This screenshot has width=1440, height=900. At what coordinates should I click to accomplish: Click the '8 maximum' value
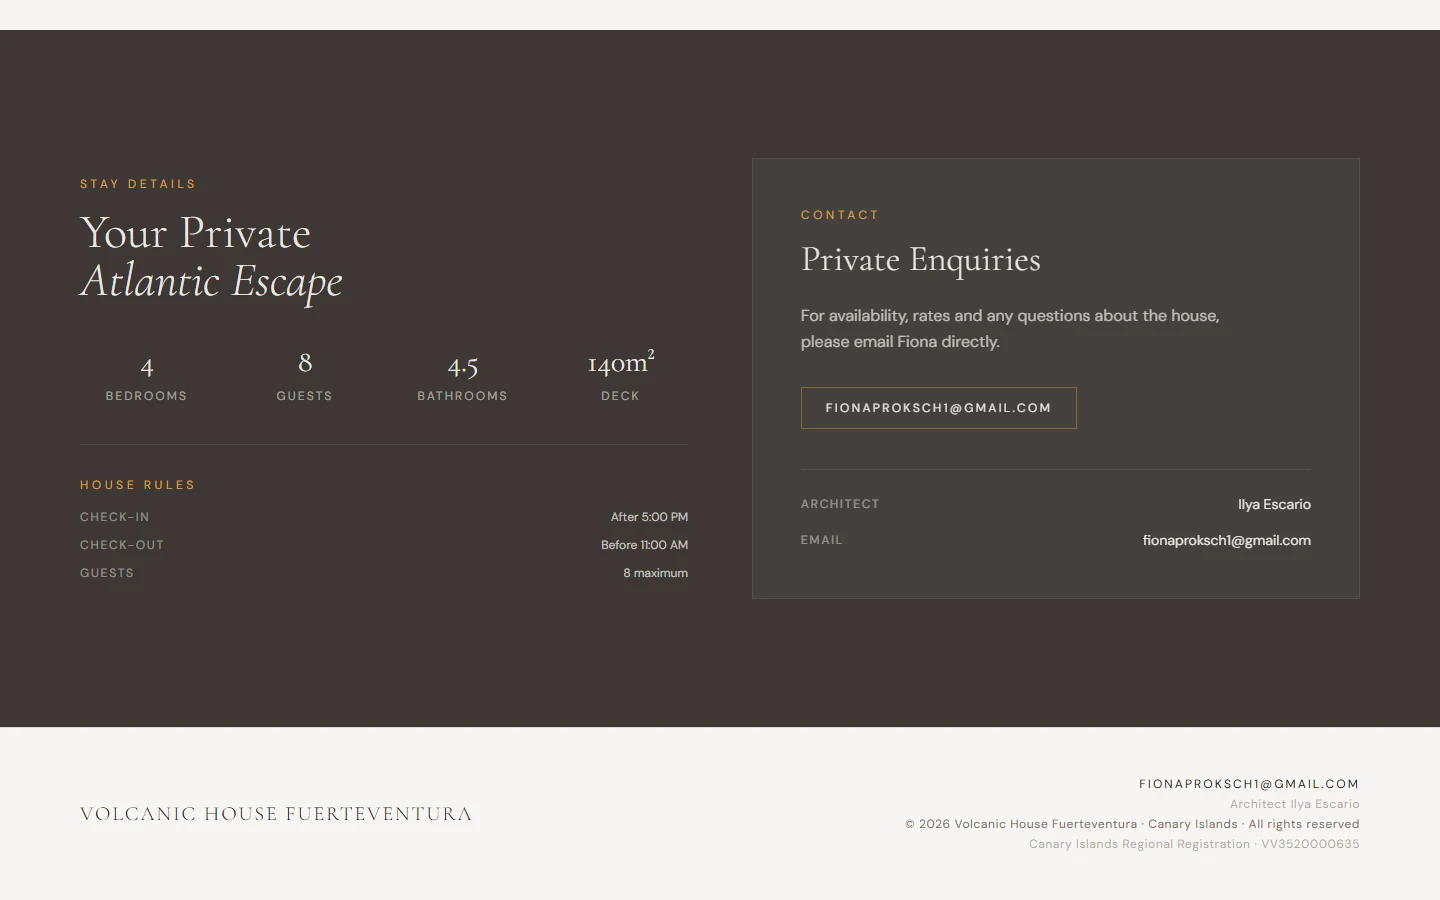655,573
